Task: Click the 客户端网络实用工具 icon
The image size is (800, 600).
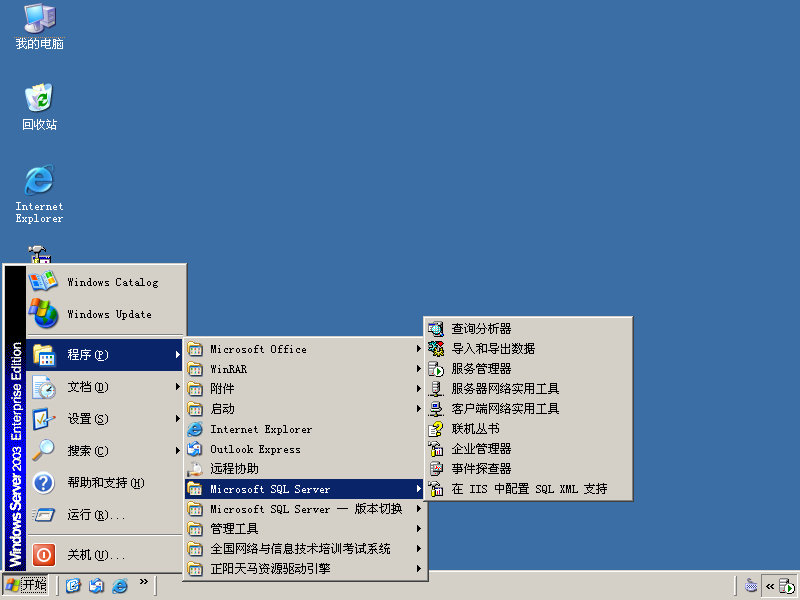Action: point(436,409)
